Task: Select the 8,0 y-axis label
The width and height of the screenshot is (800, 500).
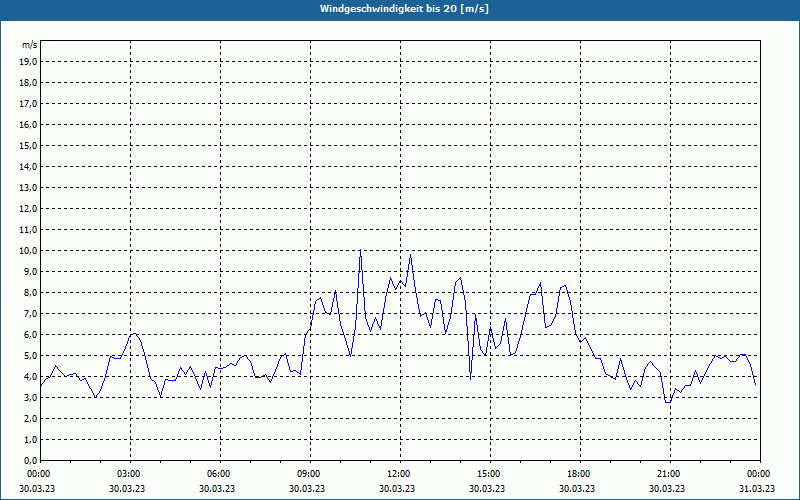Action: 31,293
